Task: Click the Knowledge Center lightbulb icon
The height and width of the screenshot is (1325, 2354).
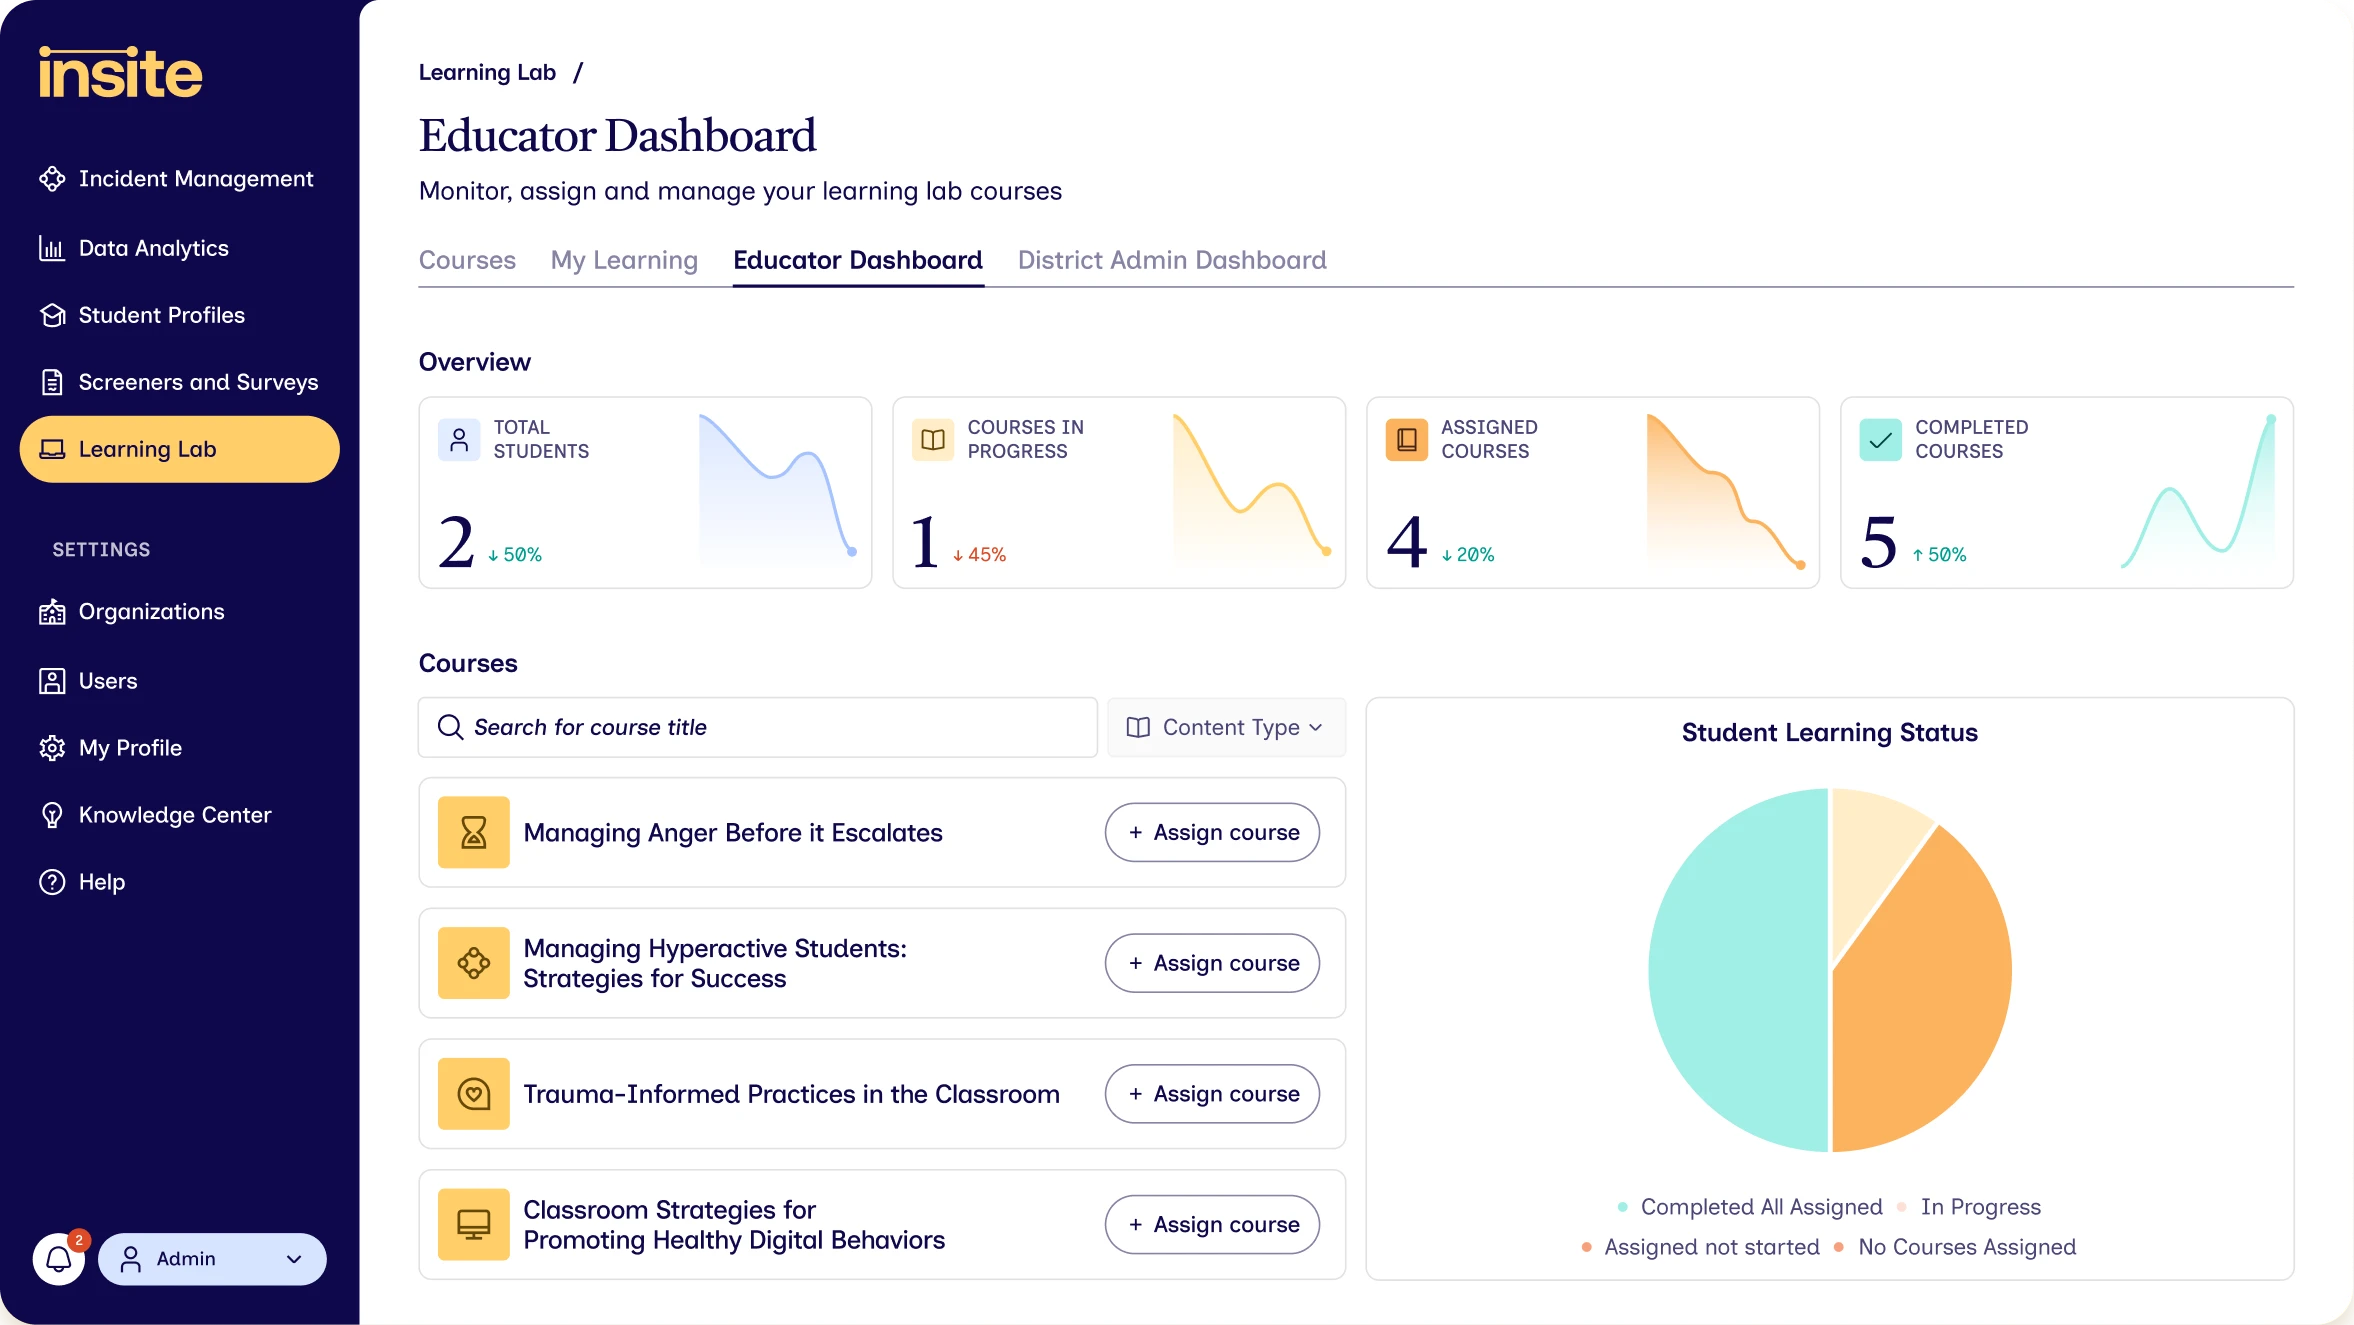Action: (x=52, y=815)
